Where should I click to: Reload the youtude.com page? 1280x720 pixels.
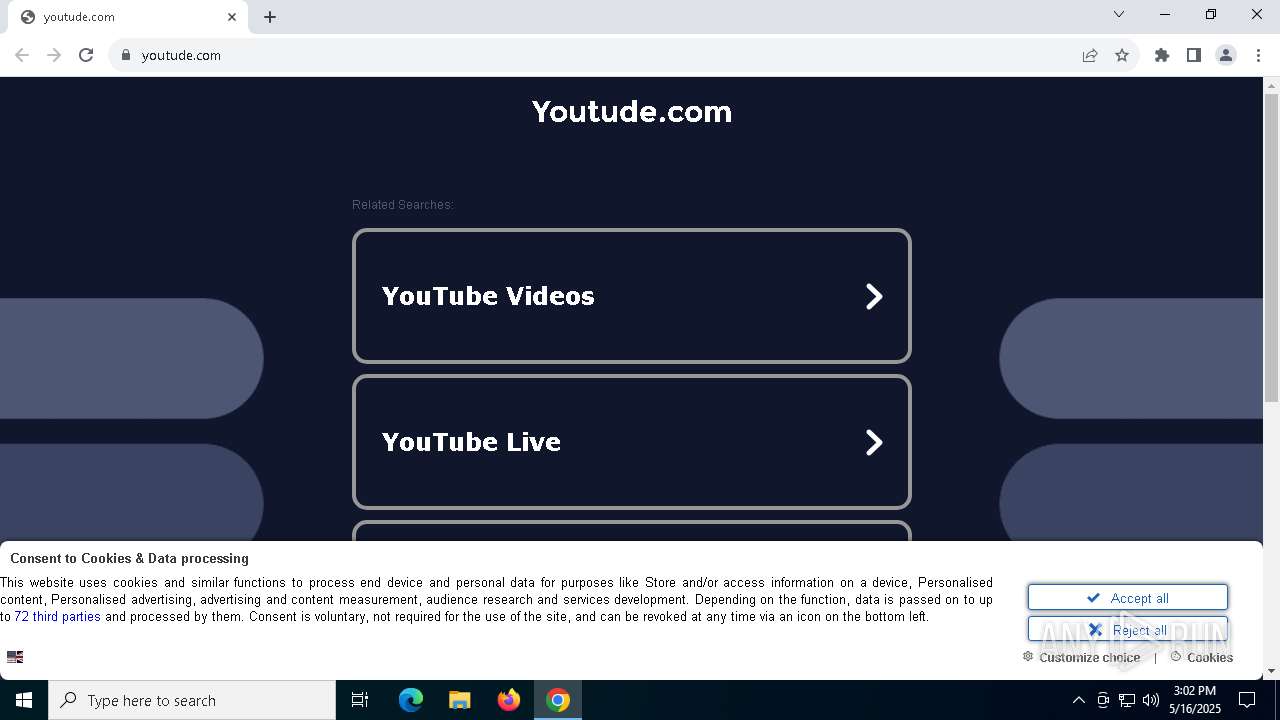[x=86, y=55]
